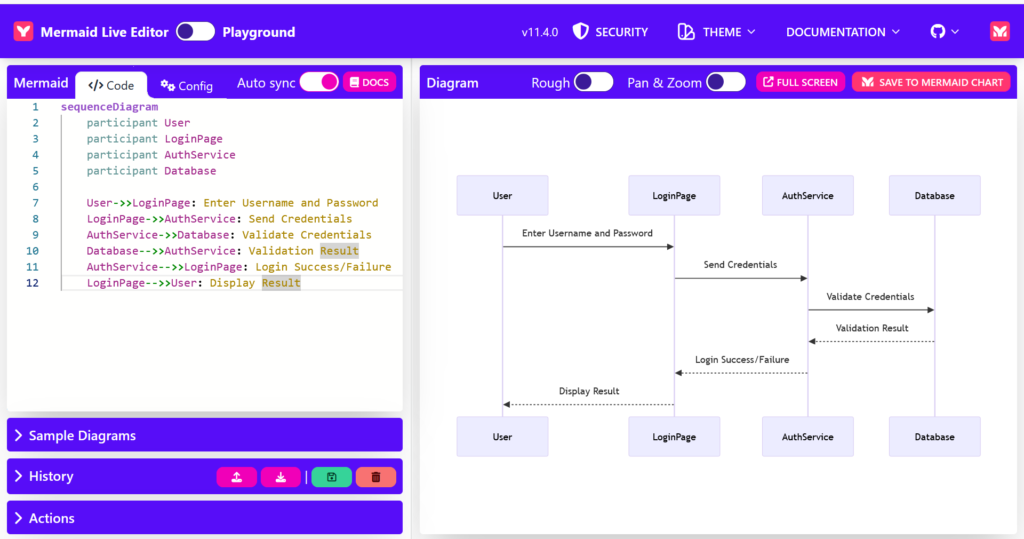This screenshot has width=1024, height=539.
Task: Open the Documentation dropdown menu
Action: click(x=842, y=32)
